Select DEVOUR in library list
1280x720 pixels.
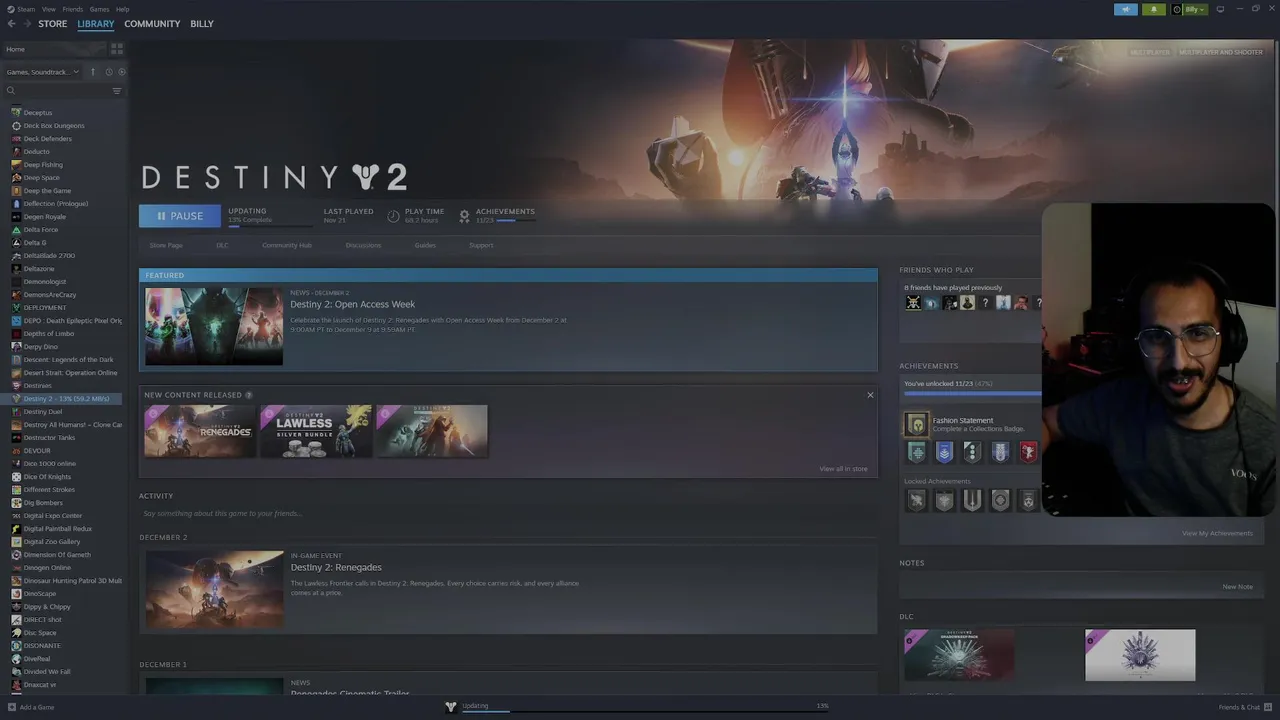pos(37,450)
